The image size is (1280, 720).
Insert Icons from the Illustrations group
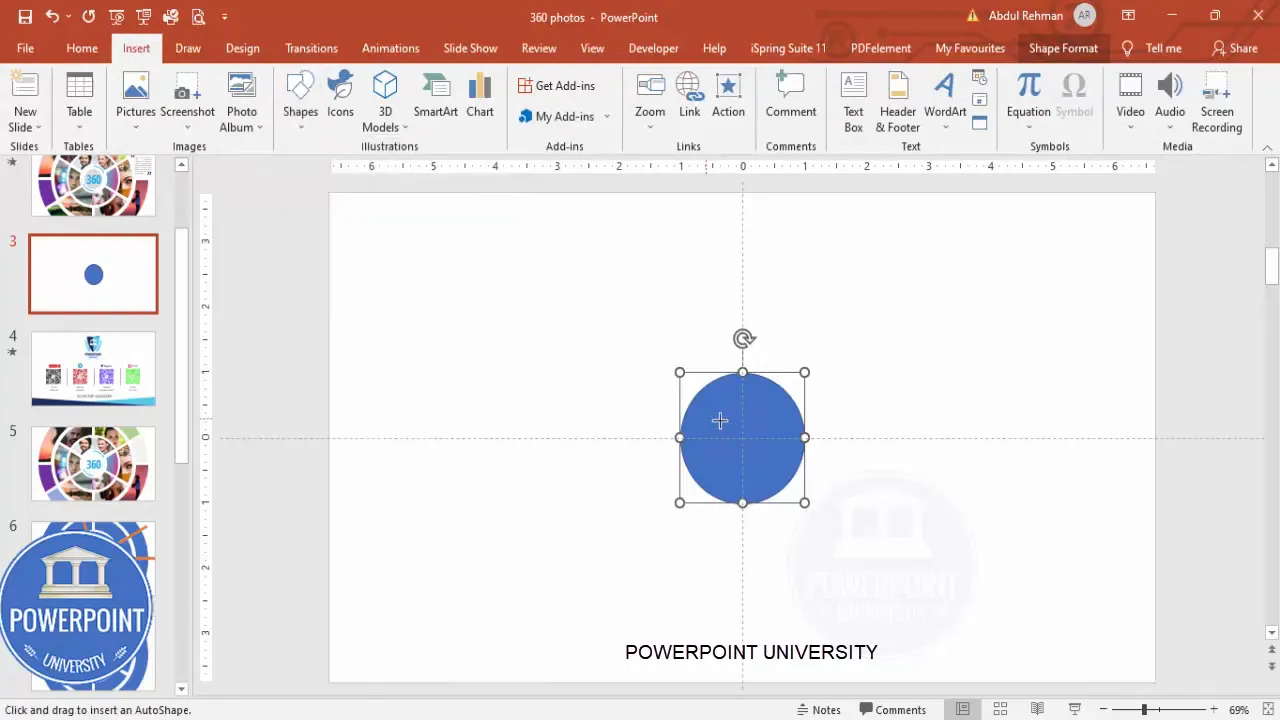click(x=340, y=96)
